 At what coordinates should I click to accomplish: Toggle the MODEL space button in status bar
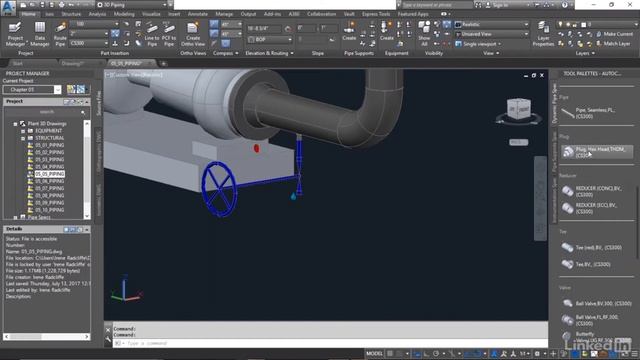pos(374,354)
